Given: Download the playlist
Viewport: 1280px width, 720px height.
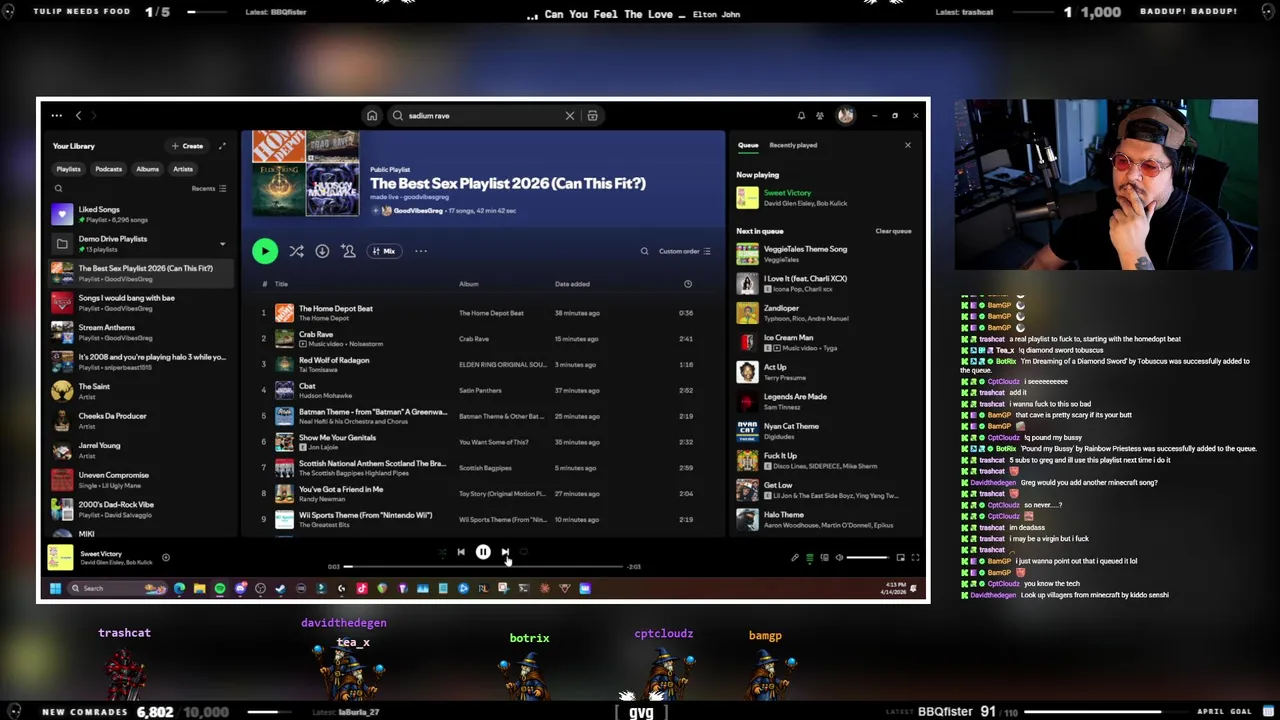Looking at the screenshot, I should pos(322,251).
